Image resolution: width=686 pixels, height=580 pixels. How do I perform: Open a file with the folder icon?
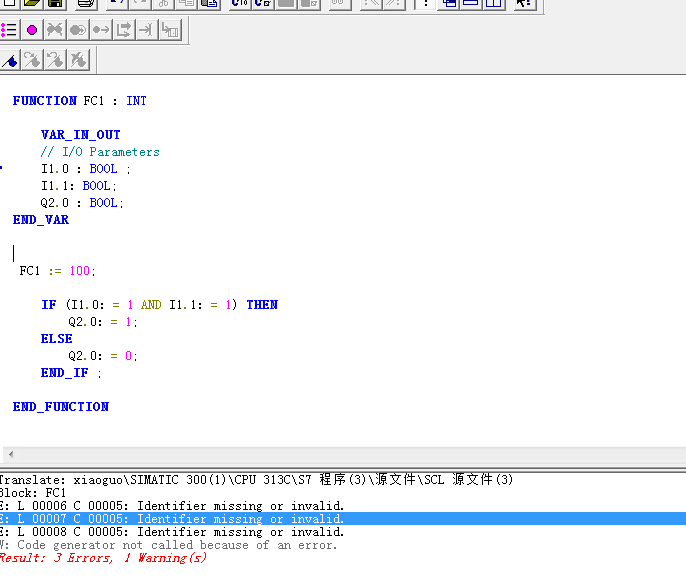[x=32, y=3]
